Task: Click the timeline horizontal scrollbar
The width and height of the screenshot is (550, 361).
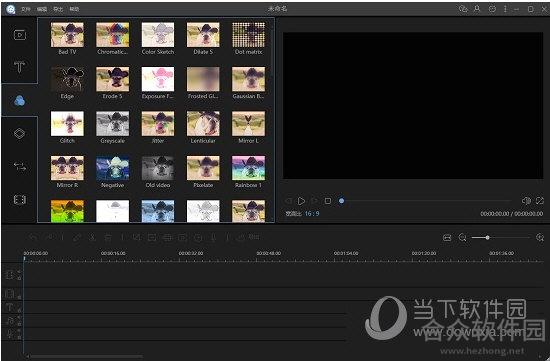Action: [86, 357]
